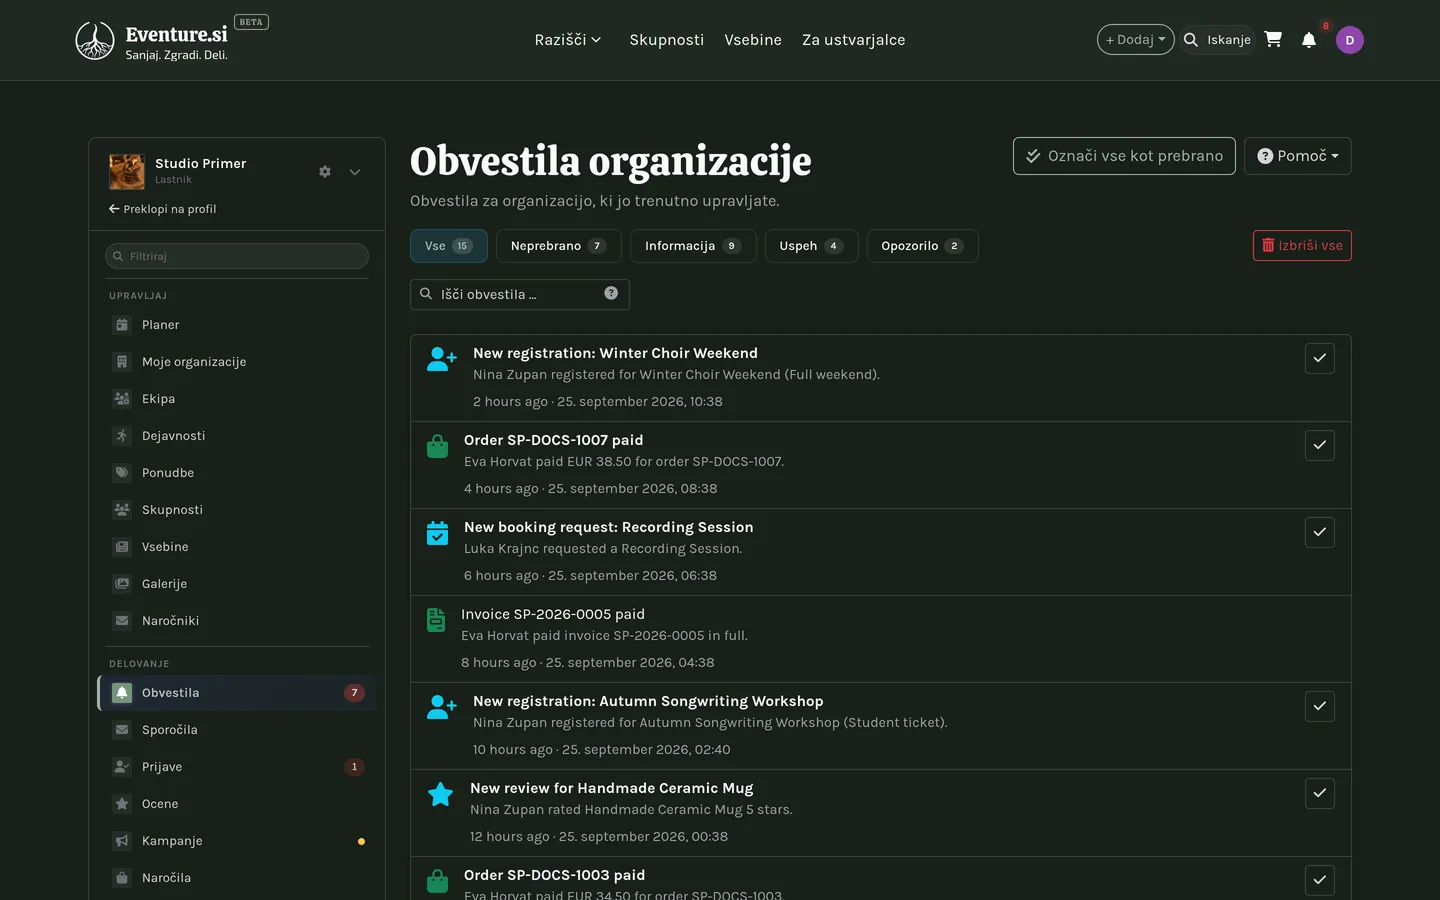Image resolution: width=1440 pixels, height=900 pixels.
Task: Click the Moje organizacije sidebar icon
Action: point(122,362)
